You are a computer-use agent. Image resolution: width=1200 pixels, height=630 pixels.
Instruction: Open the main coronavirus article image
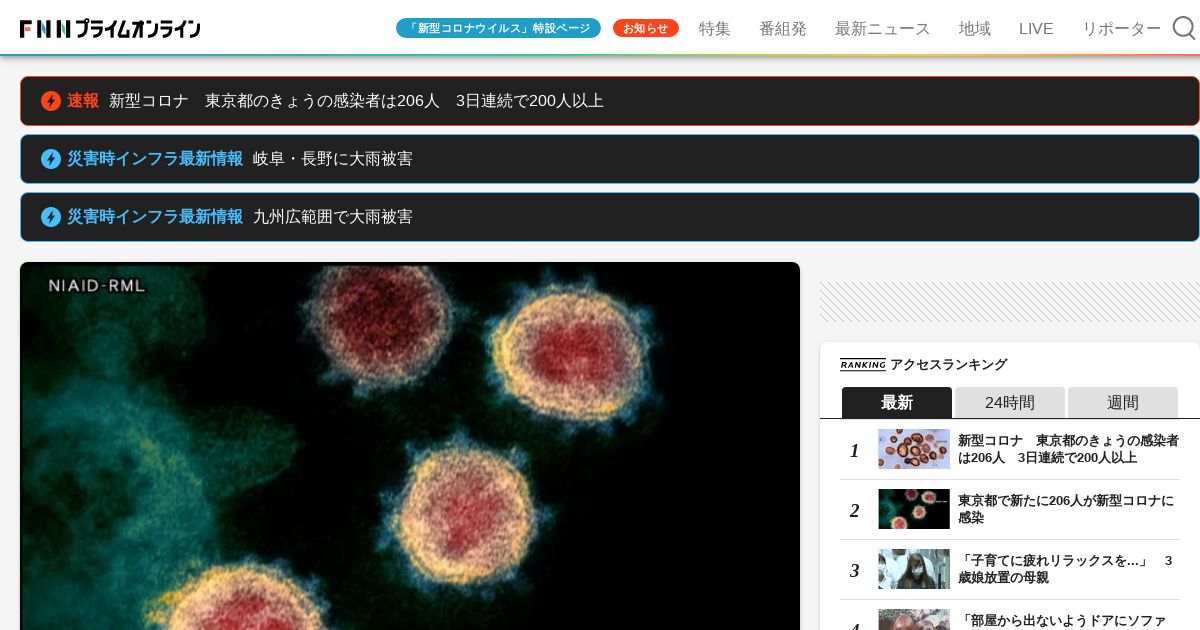coord(410,446)
